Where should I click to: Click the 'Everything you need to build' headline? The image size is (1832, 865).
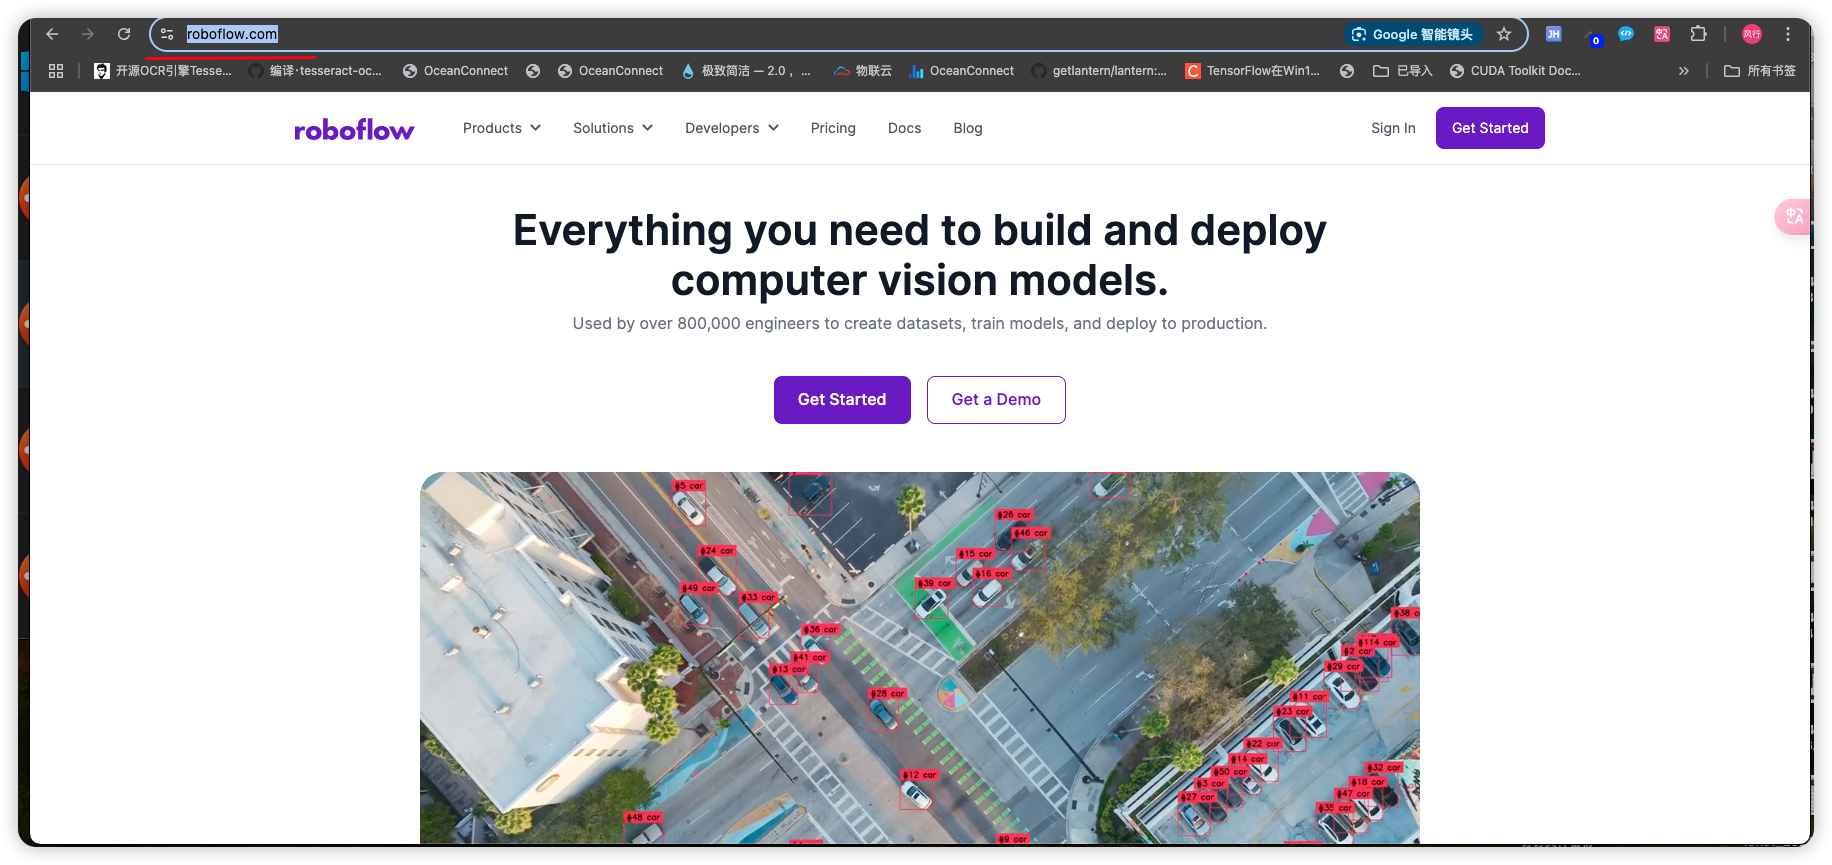(920, 255)
